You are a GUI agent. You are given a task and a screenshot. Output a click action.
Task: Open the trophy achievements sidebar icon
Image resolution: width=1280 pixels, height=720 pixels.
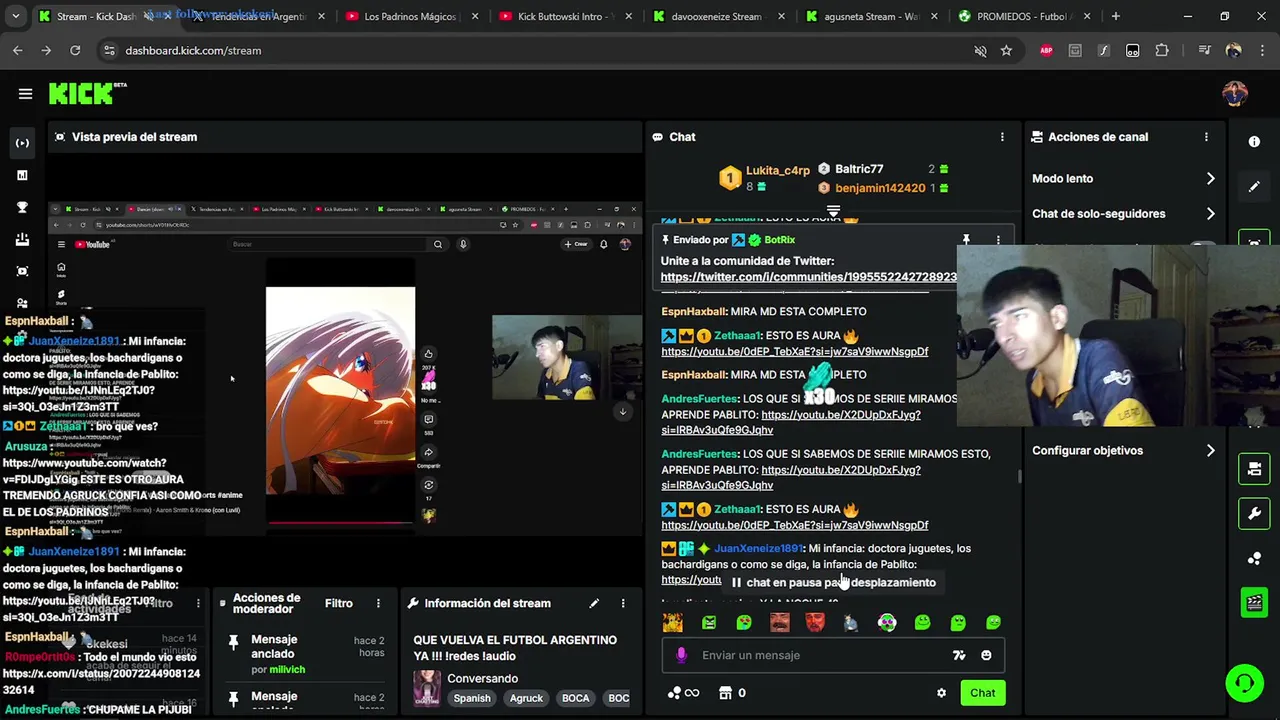(22, 207)
